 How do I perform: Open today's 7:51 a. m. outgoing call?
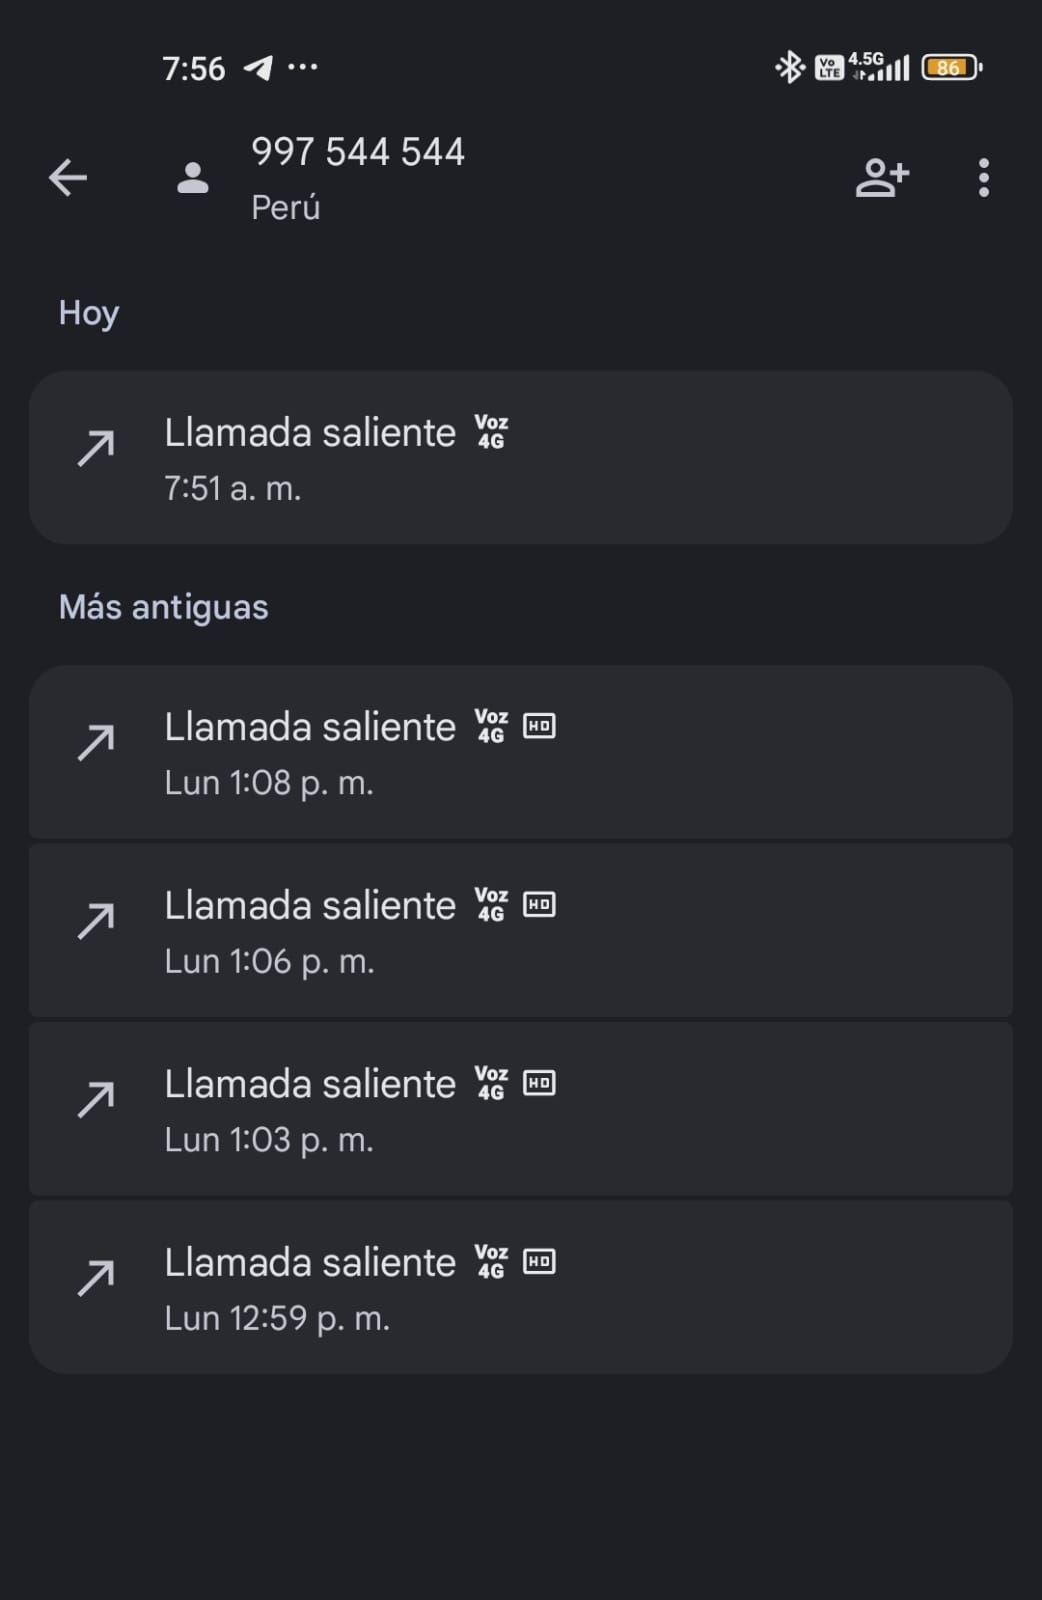[520, 458]
